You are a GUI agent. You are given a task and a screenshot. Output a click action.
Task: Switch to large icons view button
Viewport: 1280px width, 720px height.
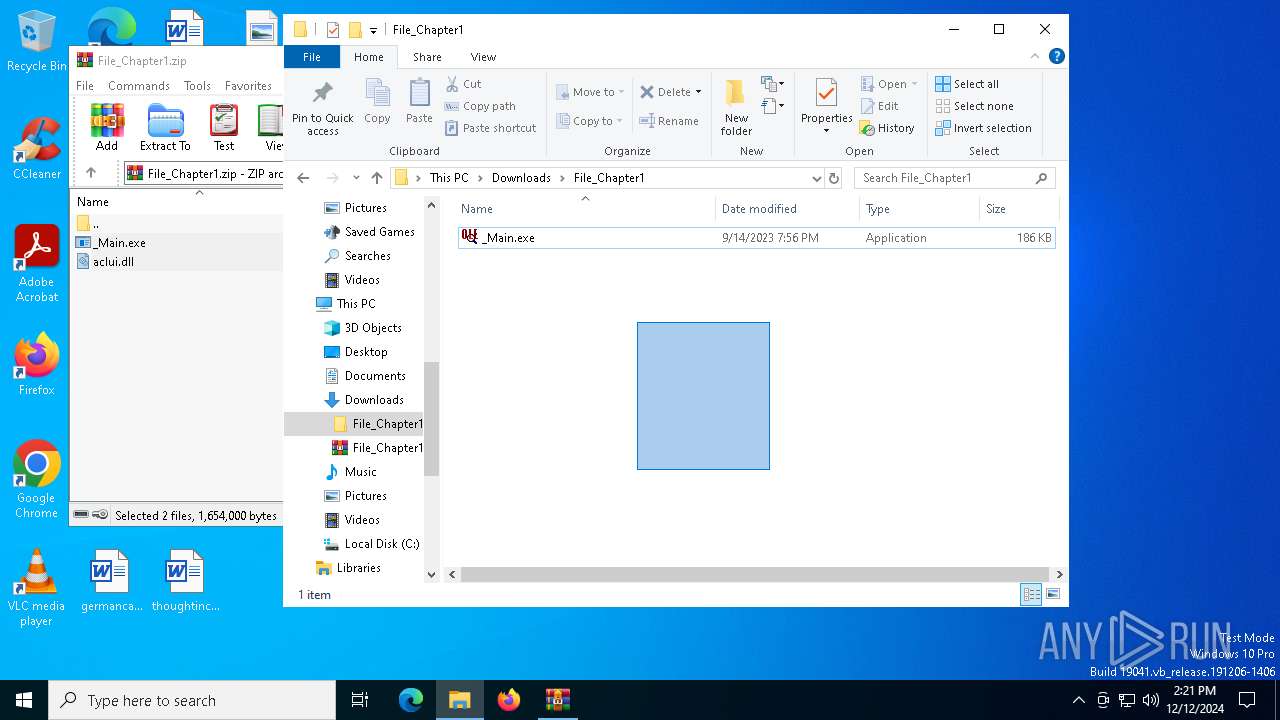(x=1052, y=595)
